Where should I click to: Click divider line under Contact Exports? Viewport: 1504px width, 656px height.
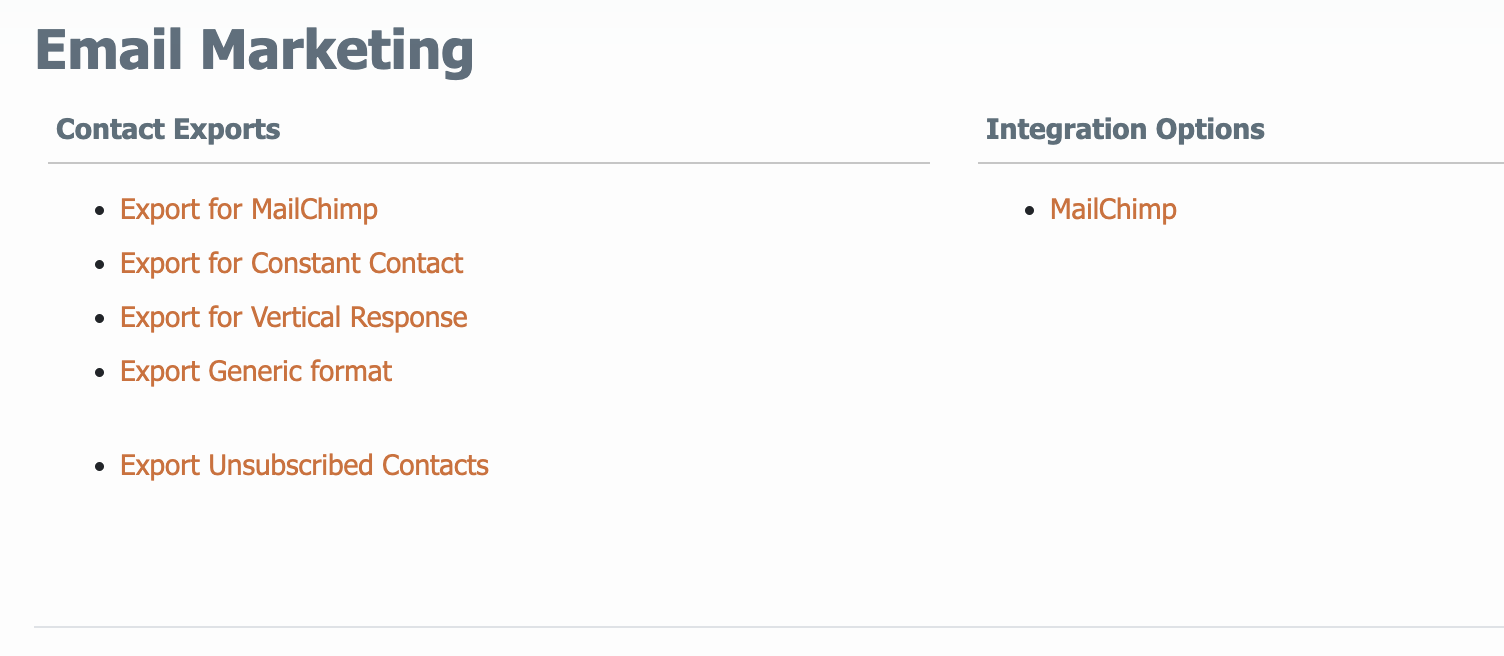489,162
